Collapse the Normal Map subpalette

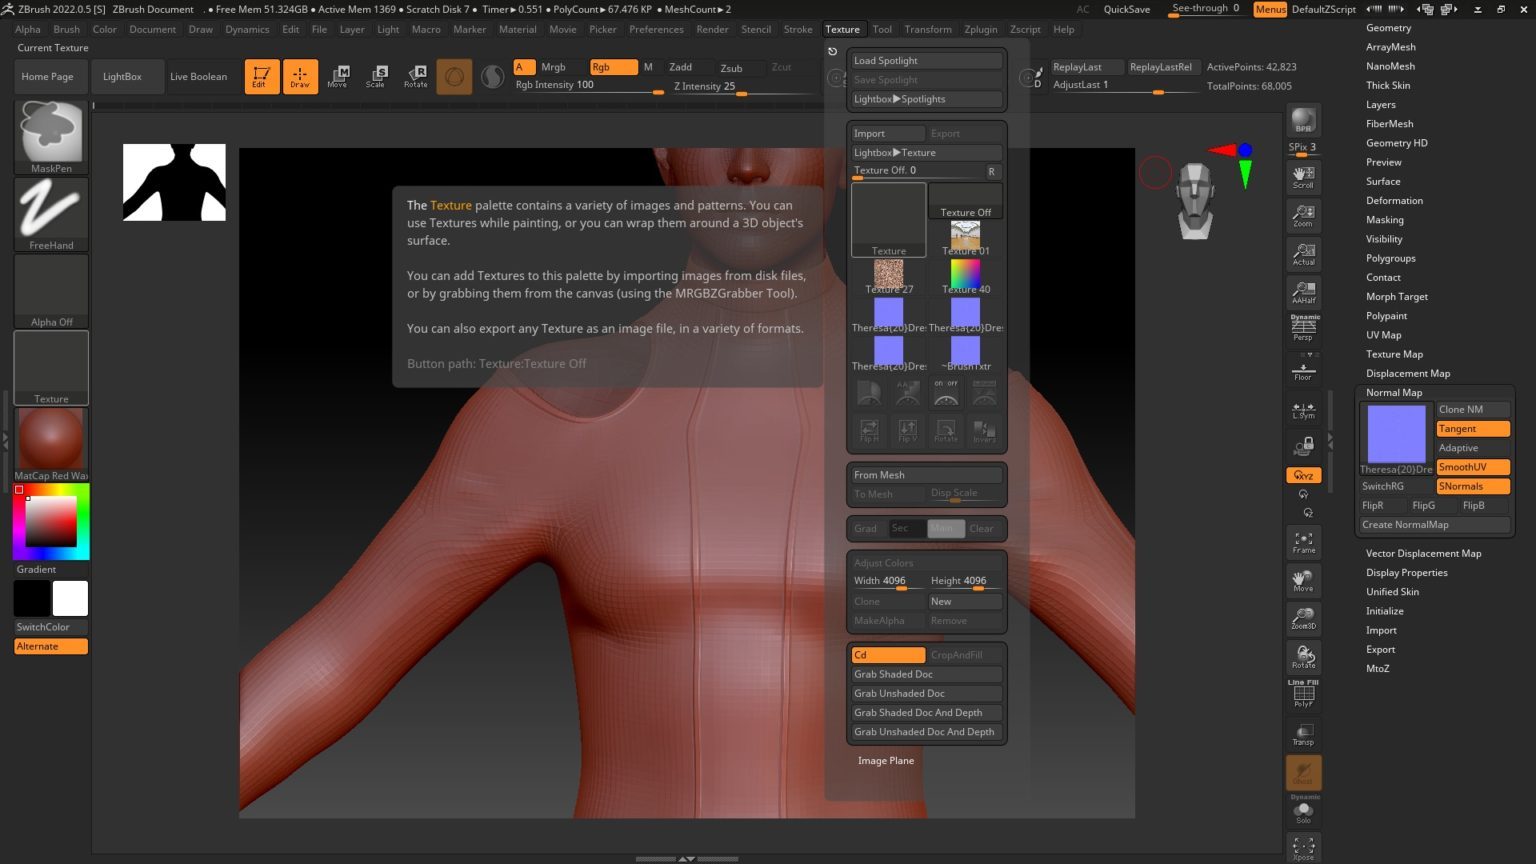[x=1394, y=392]
